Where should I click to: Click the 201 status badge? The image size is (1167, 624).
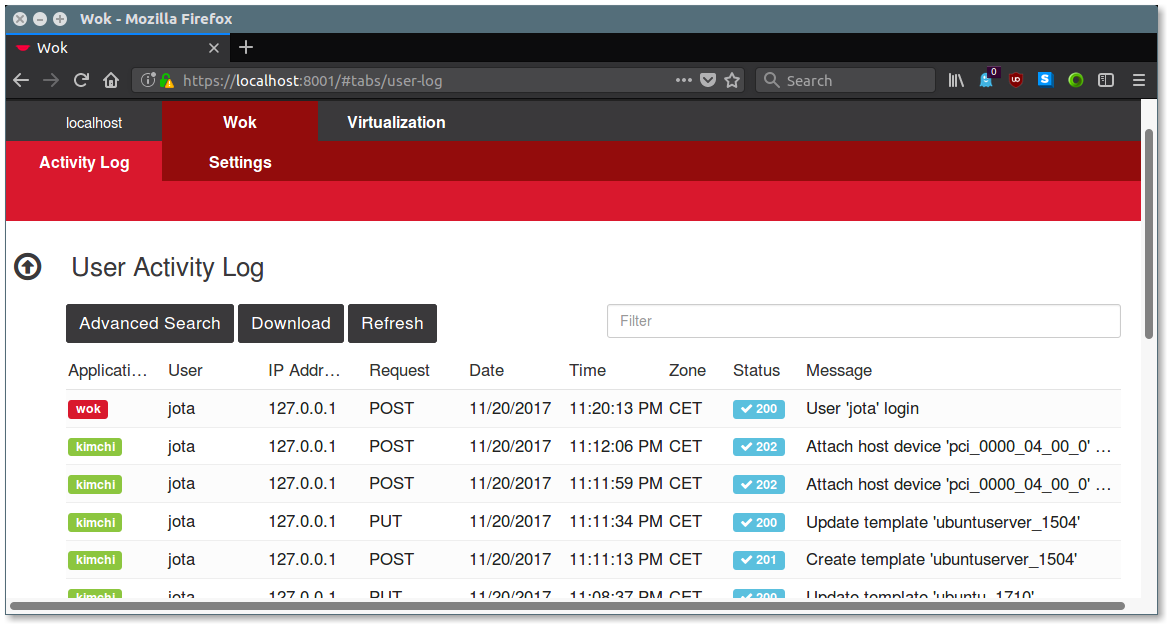tap(758, 560)
